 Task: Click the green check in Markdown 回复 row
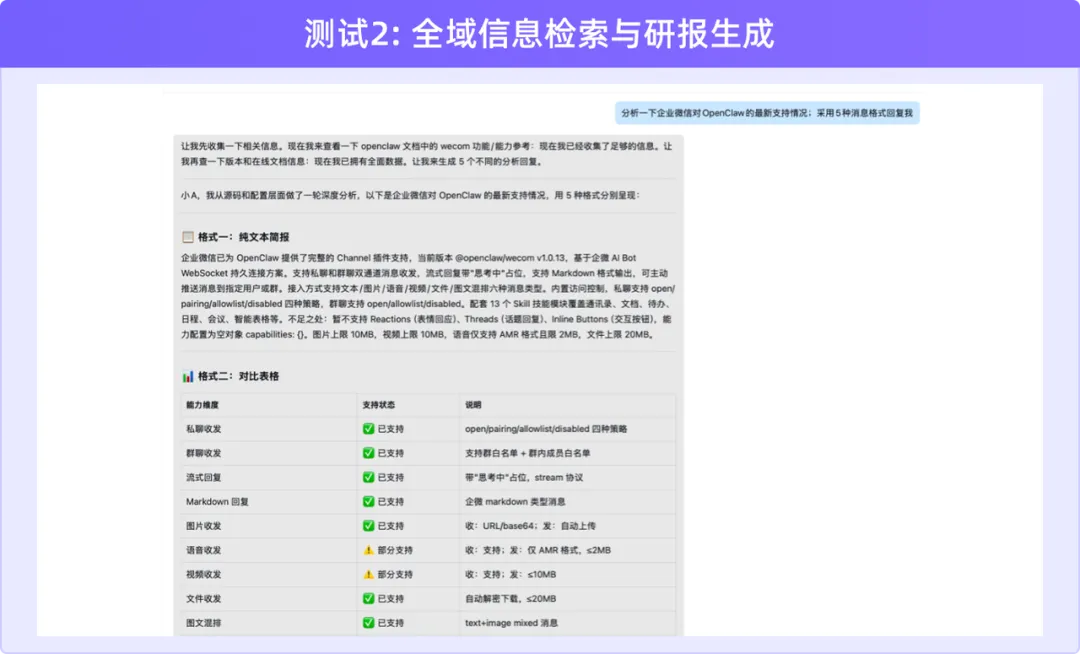tap(368, 501)
